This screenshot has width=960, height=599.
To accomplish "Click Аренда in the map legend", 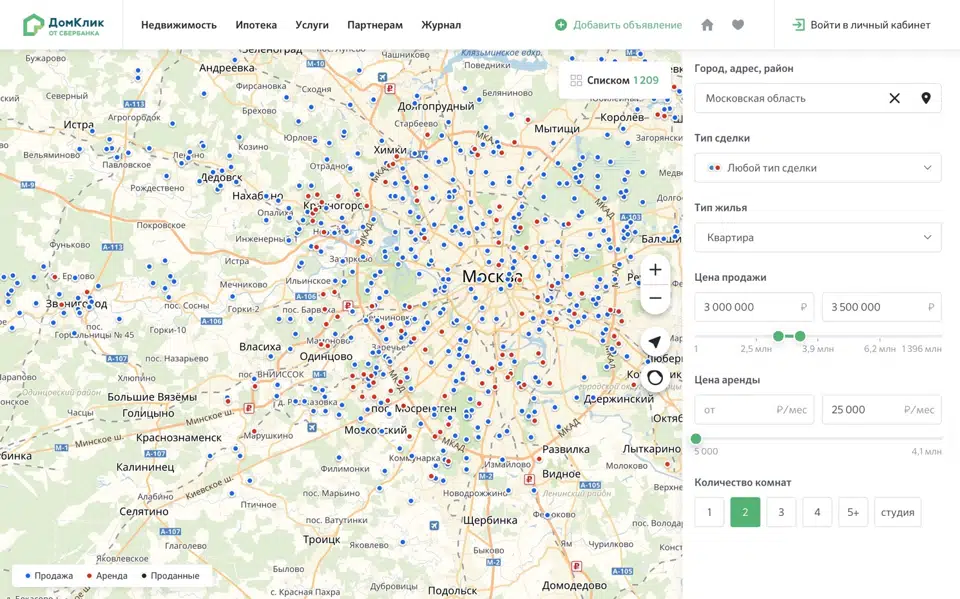I will click(107, 576).
